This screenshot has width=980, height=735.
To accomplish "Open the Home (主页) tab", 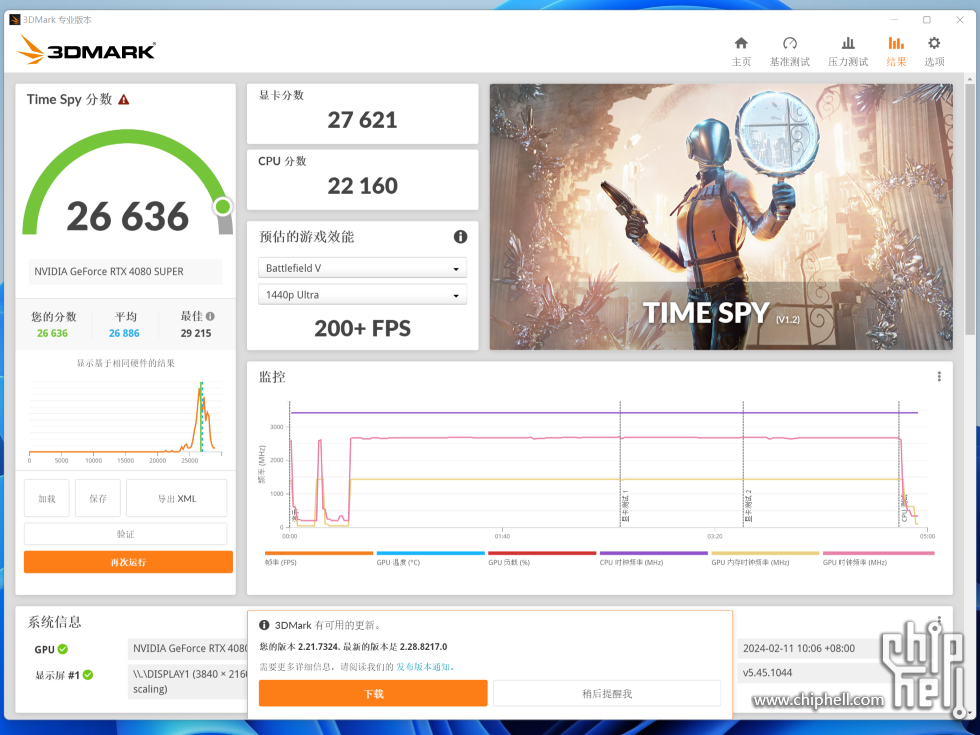I will pyautogui.click(x=741, y=51).
